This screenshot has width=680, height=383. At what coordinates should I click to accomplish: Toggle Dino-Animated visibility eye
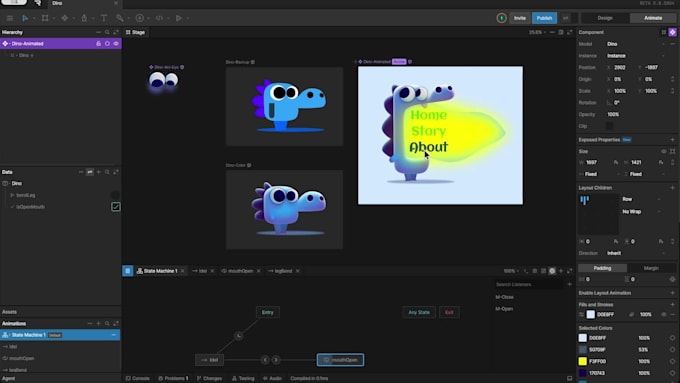coord(116,44)
